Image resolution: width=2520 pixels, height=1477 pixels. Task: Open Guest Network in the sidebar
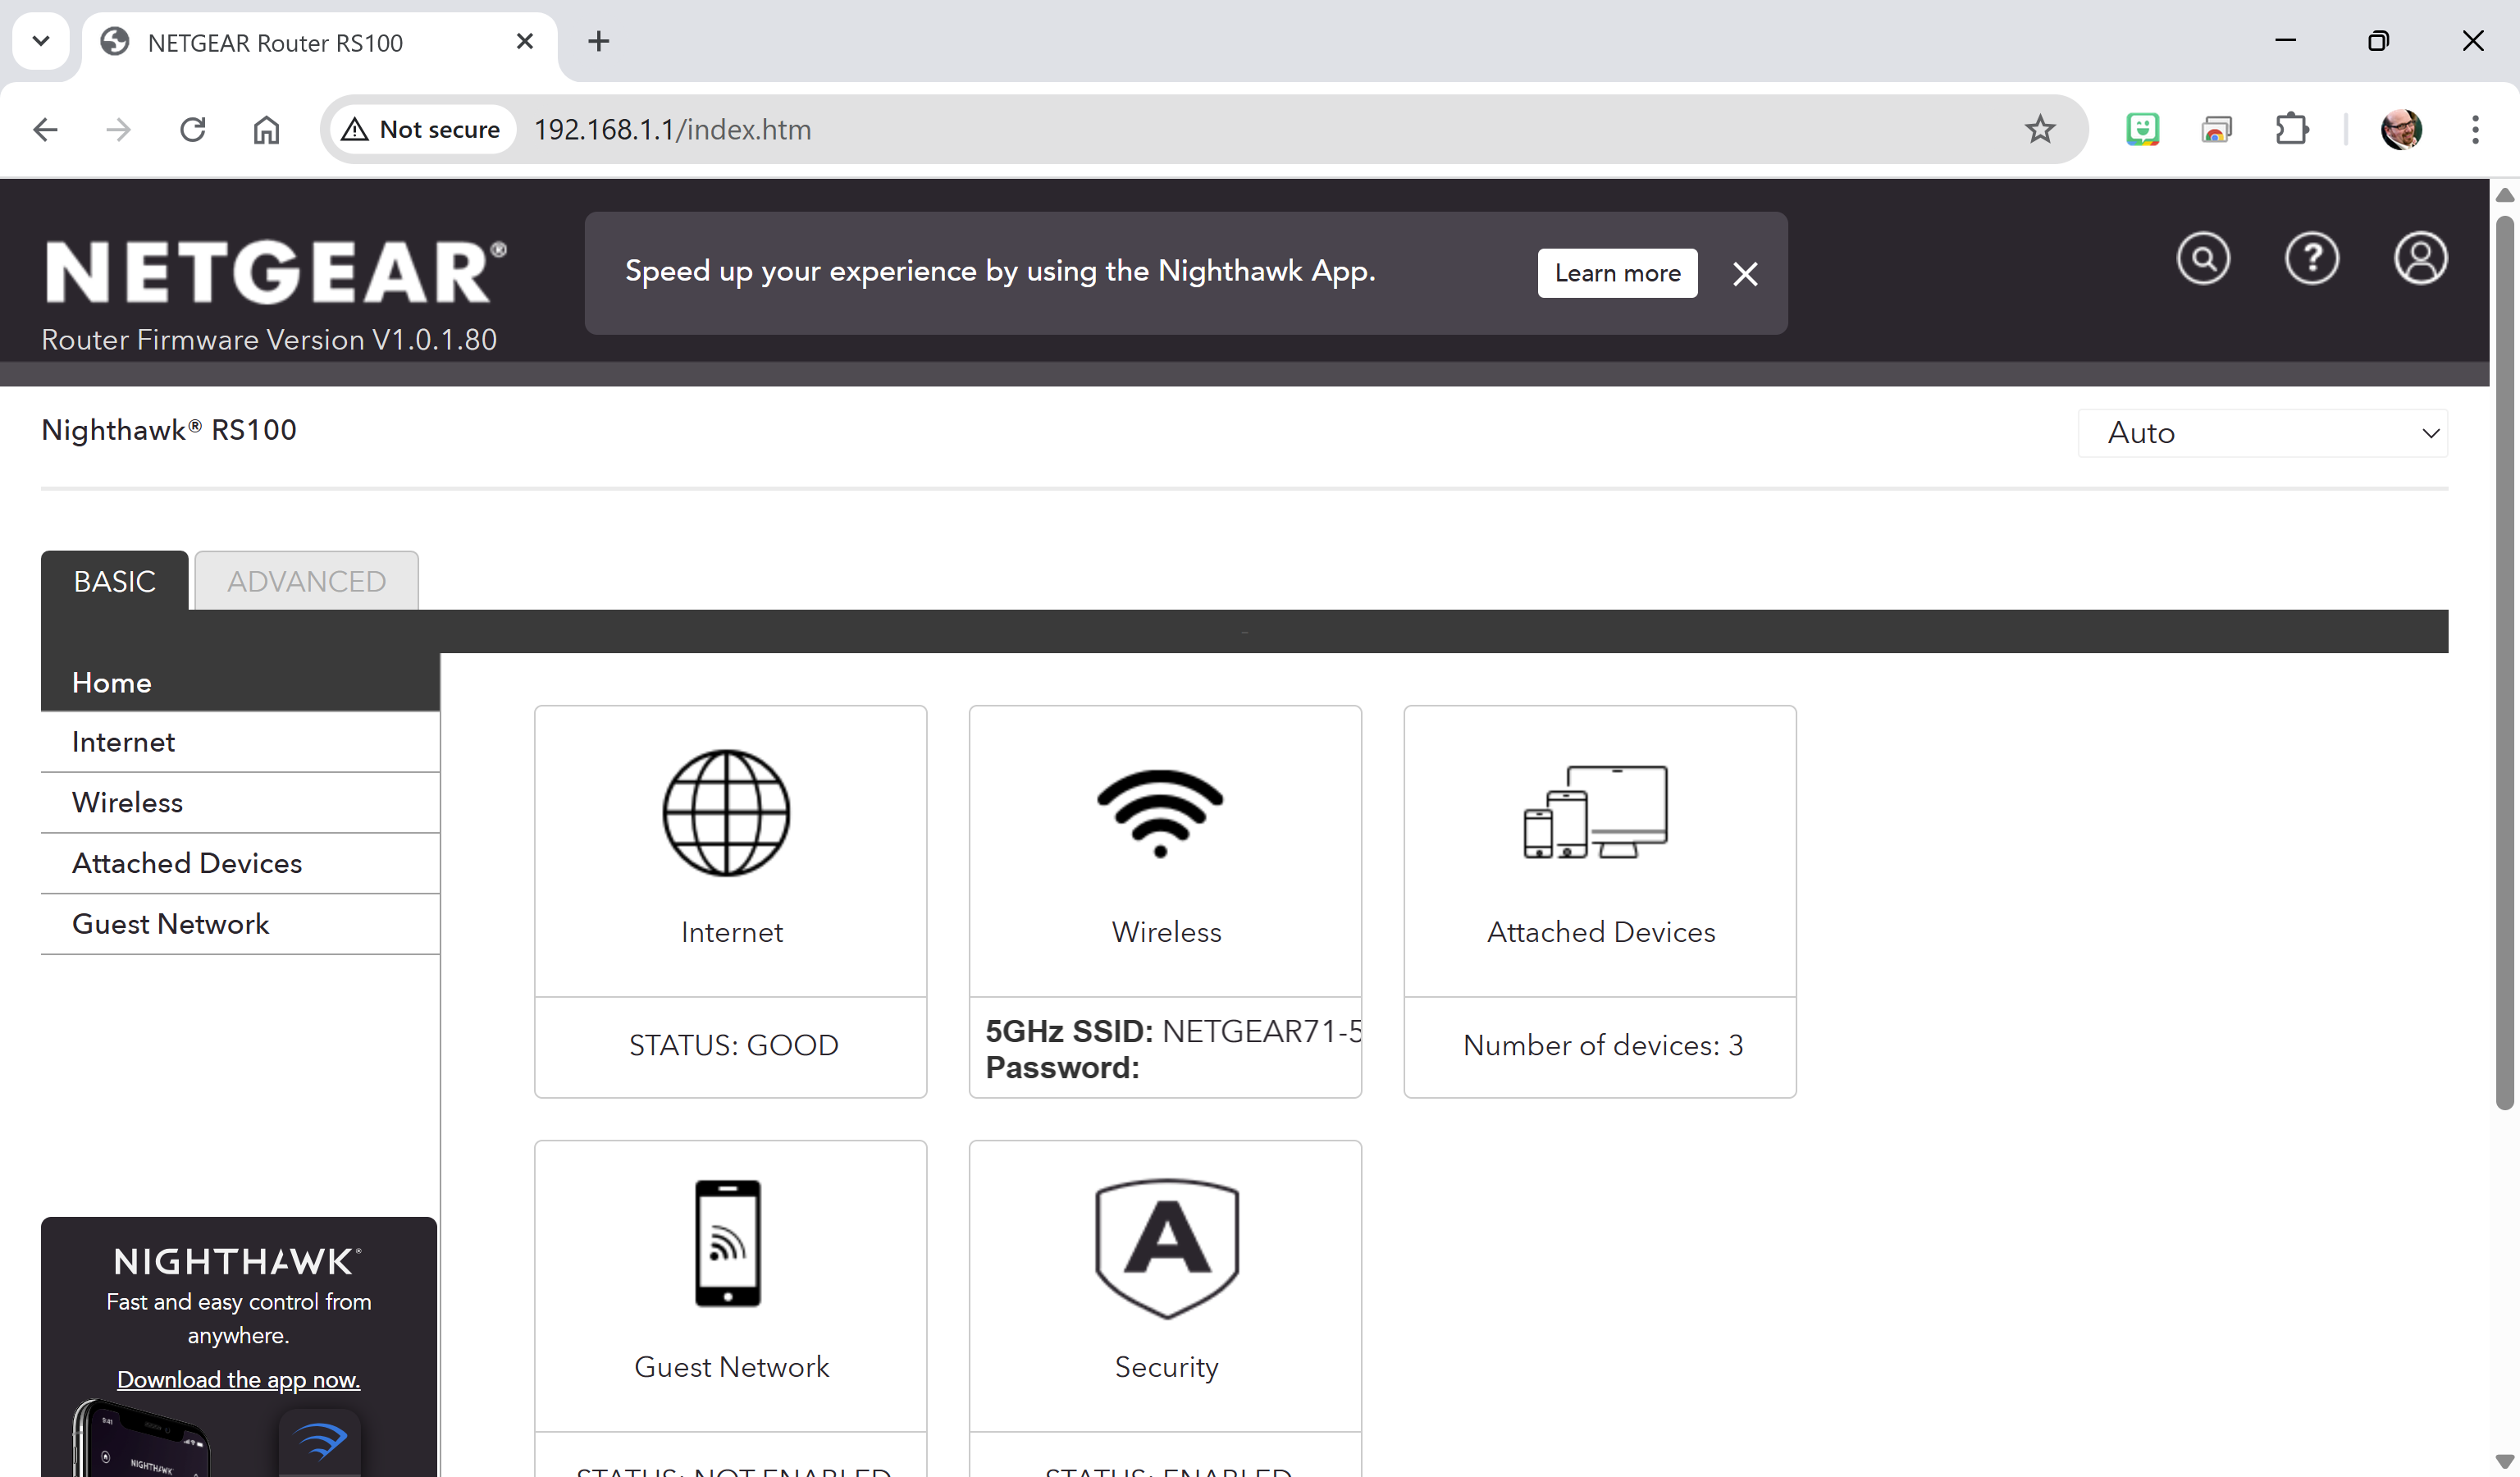click(240, 924)
